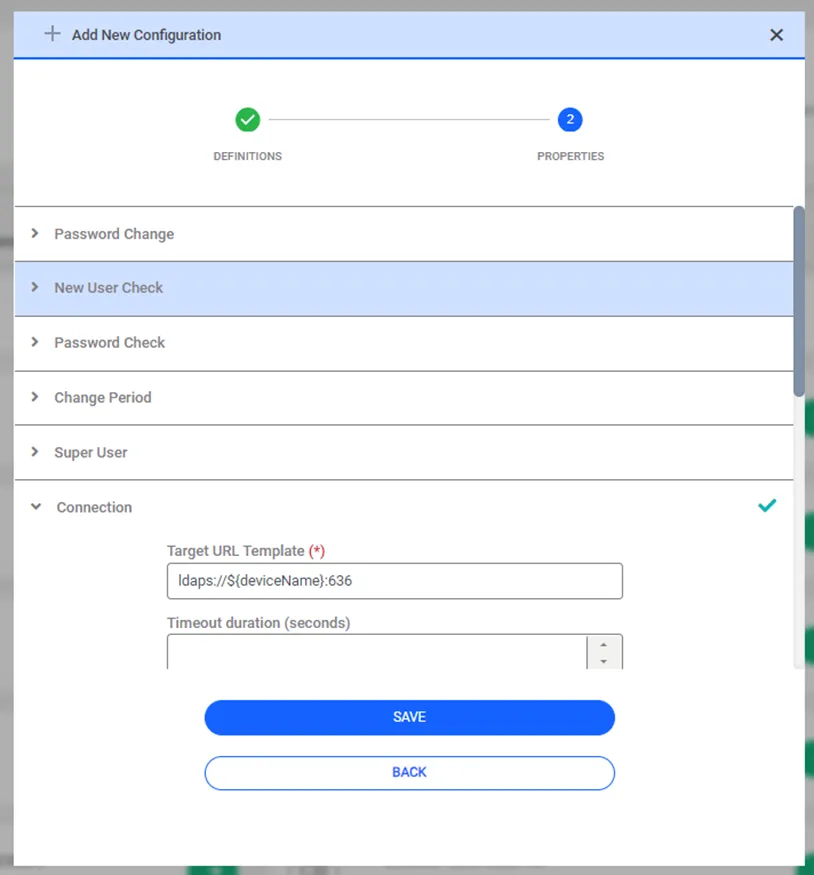Click the plus icon beside Add New Configuration
The width and height of the screenshot is (814, 875).
(x=52, y=33)
